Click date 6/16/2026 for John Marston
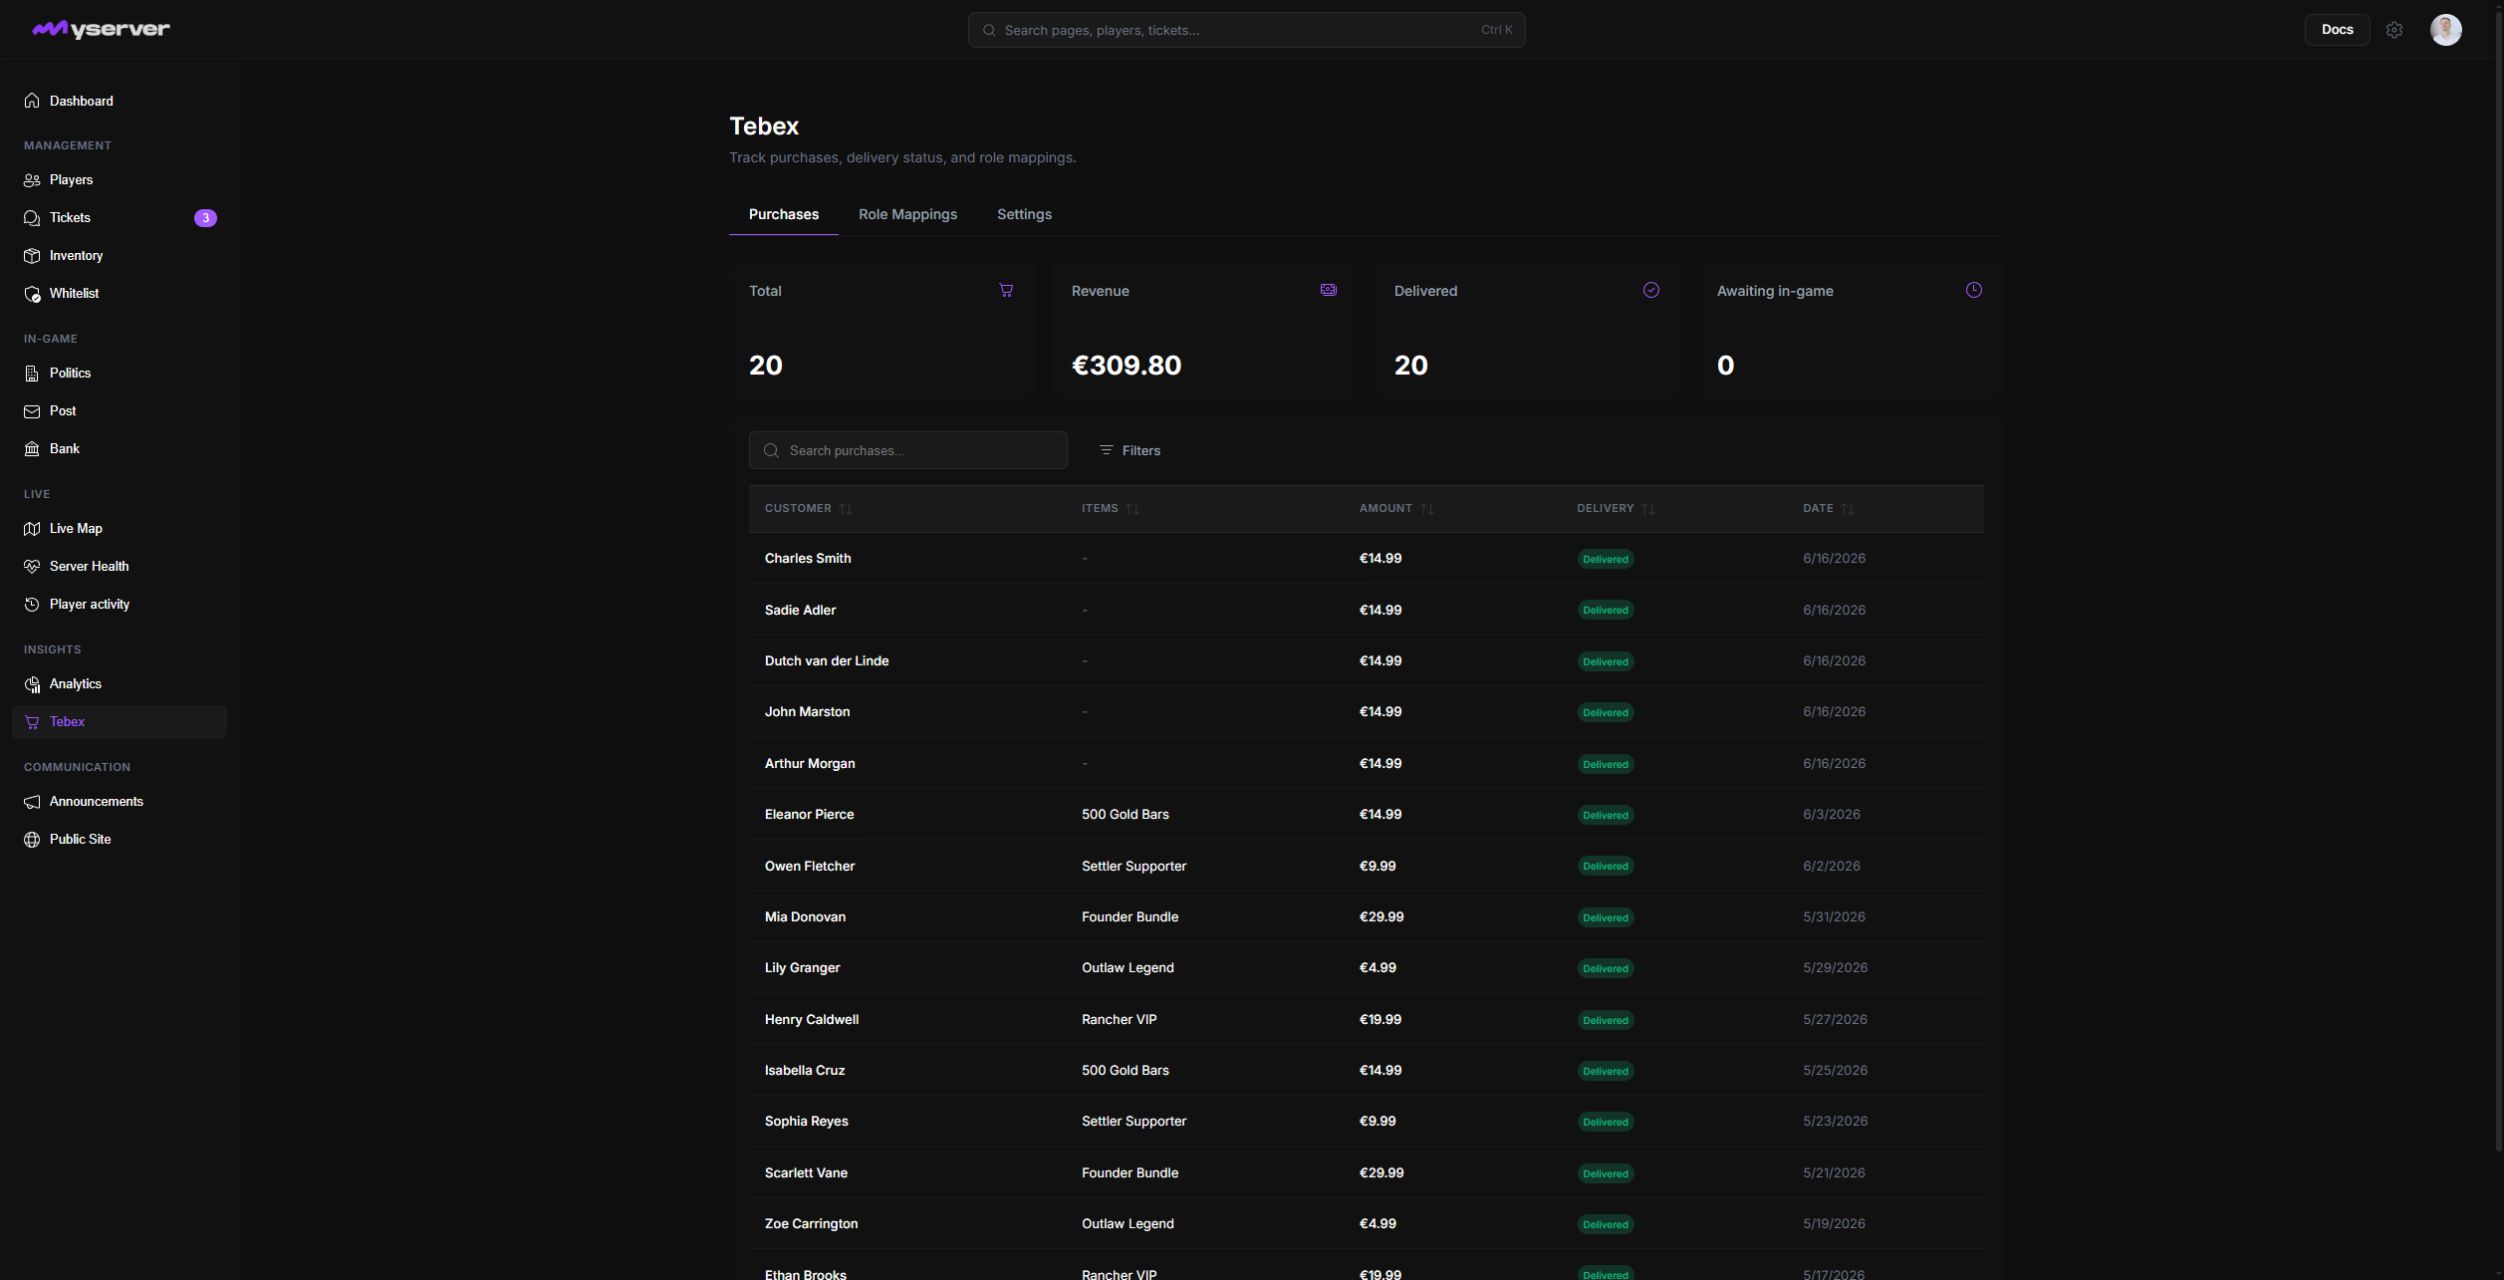This screenshot has width=2504, height=1280. (x=1834, y=712)
